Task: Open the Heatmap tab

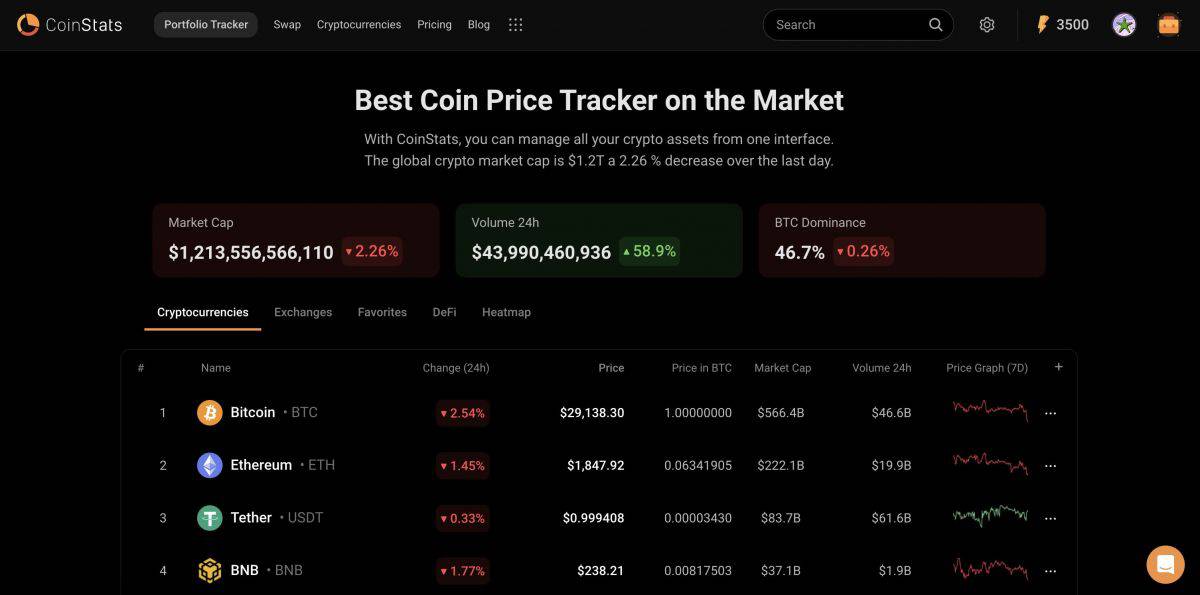Action: pos(506,312)
